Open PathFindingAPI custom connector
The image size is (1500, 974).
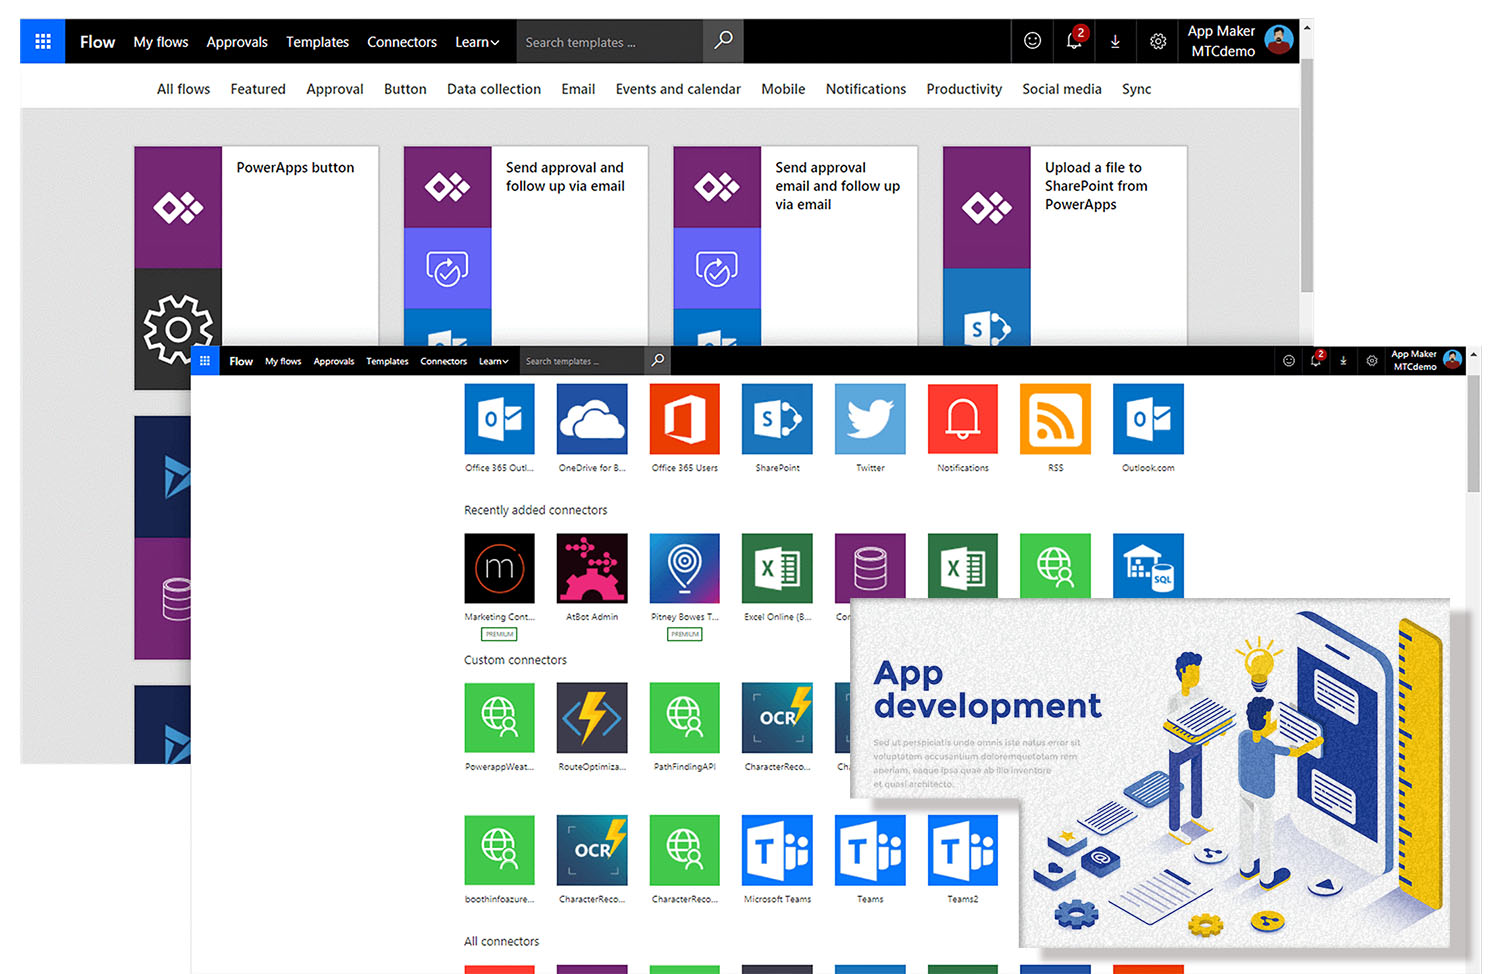coord(685,718)
